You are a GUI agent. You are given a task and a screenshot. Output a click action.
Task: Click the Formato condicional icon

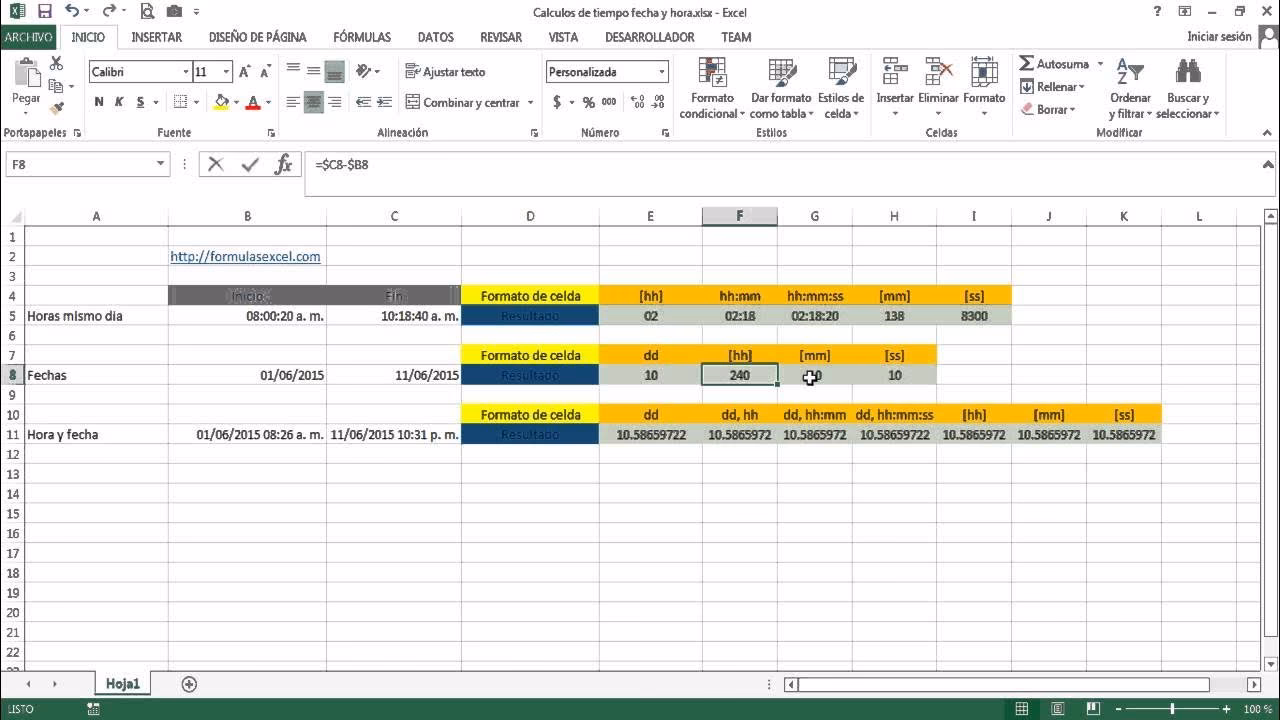(x=712, y=74)
